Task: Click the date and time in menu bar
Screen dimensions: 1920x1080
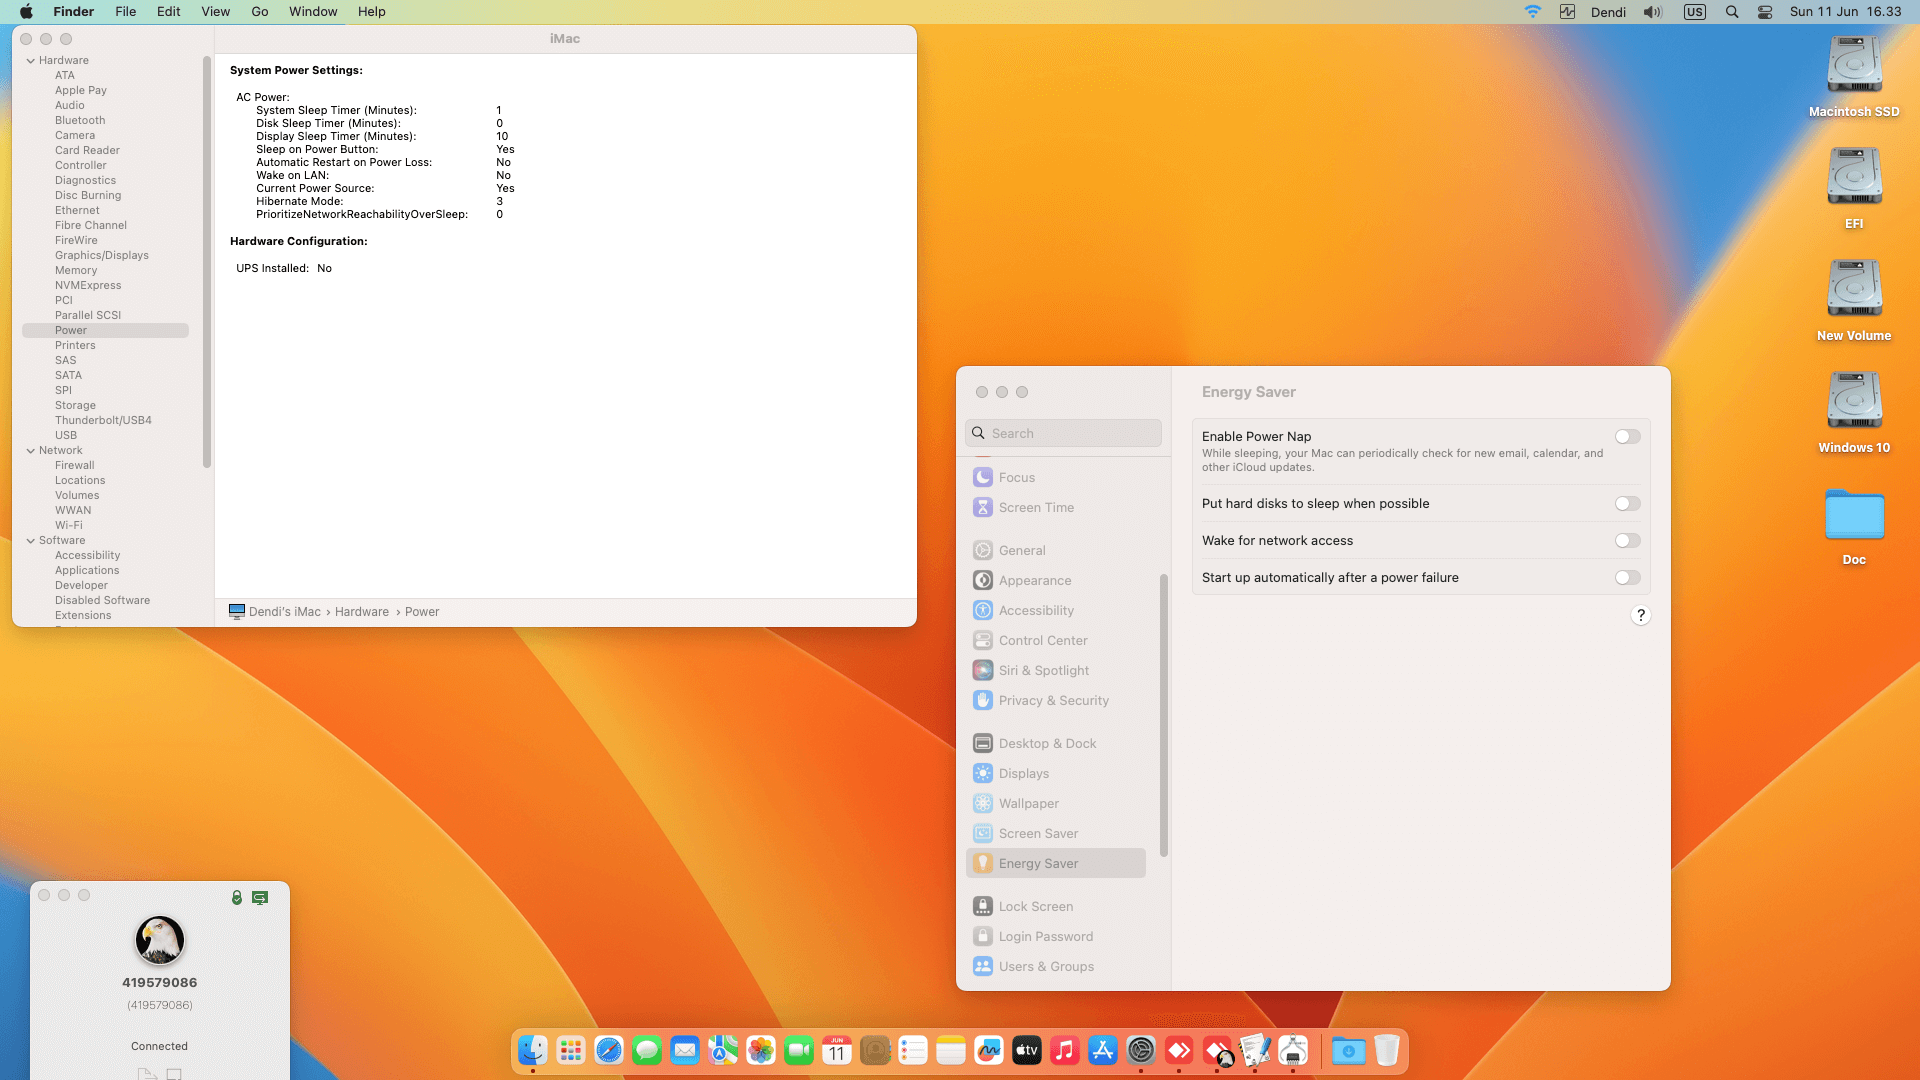Action: pos(1846,12)
